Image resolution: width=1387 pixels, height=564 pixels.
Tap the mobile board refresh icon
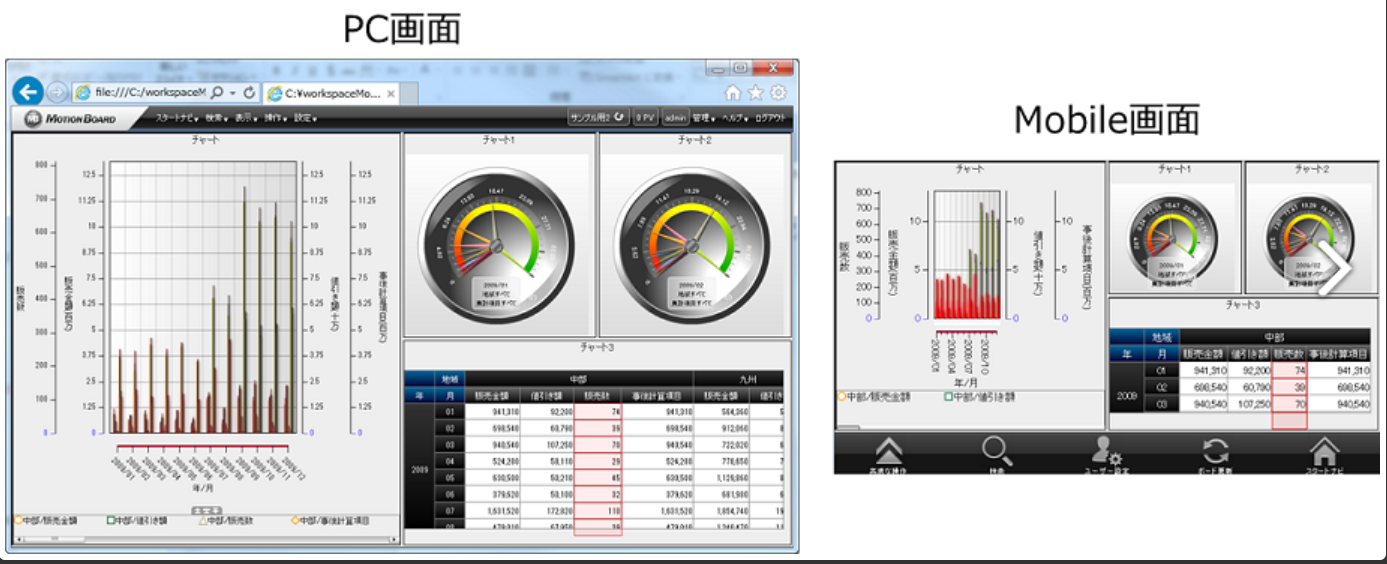[1215, 453]
